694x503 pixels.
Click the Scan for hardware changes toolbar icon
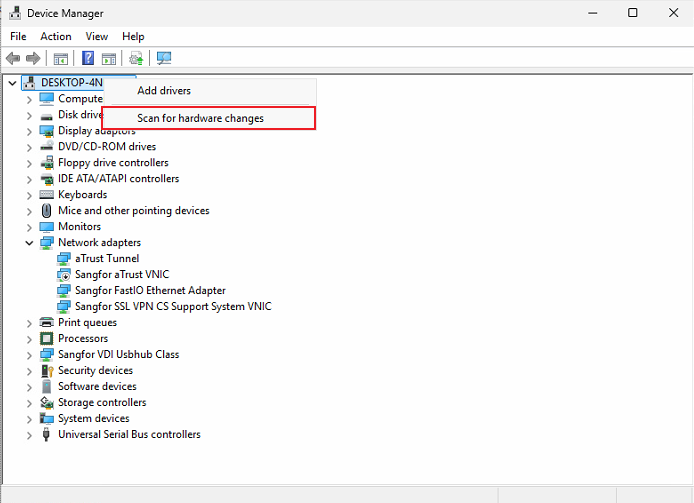point(164,59)
